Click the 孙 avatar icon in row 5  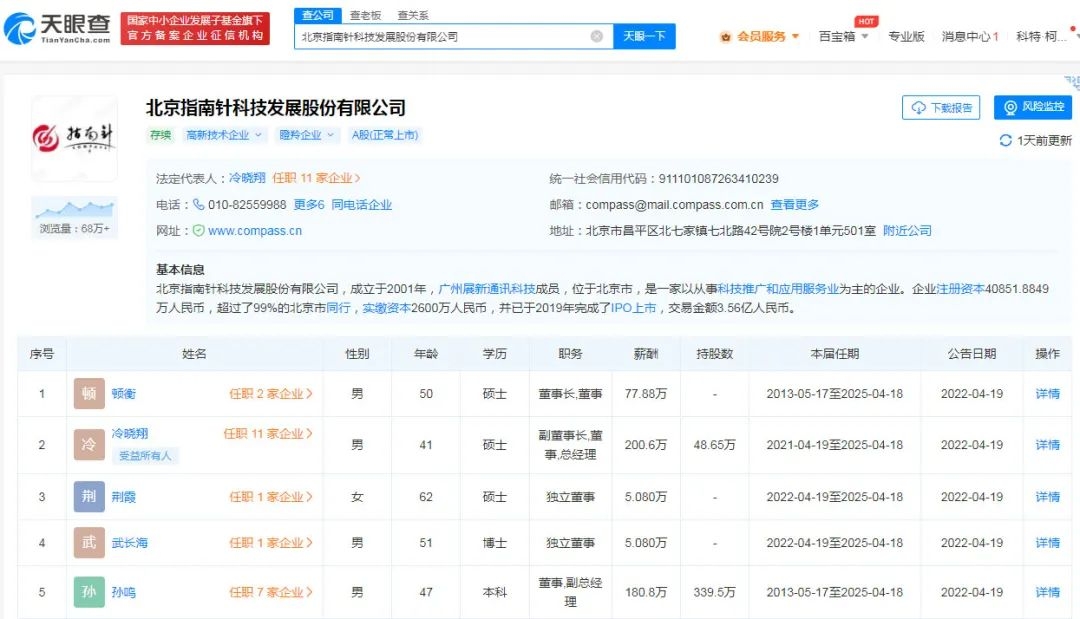click(89, 591)
